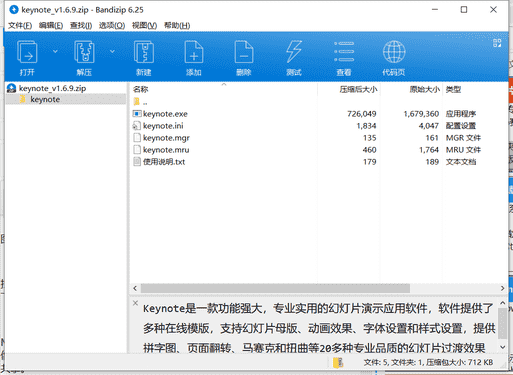Viewport: 513px width, 375px height.
Task: Click the 1,679,360 original size cell
Action: coord(421,114)
